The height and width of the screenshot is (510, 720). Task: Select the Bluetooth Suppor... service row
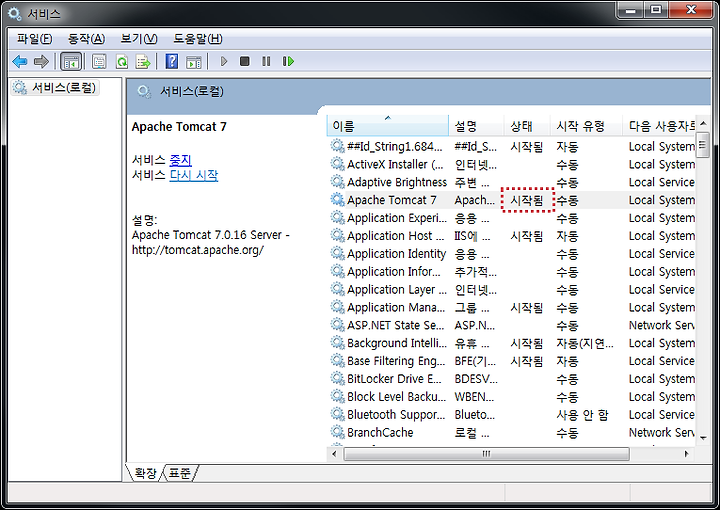coord(512,415)
